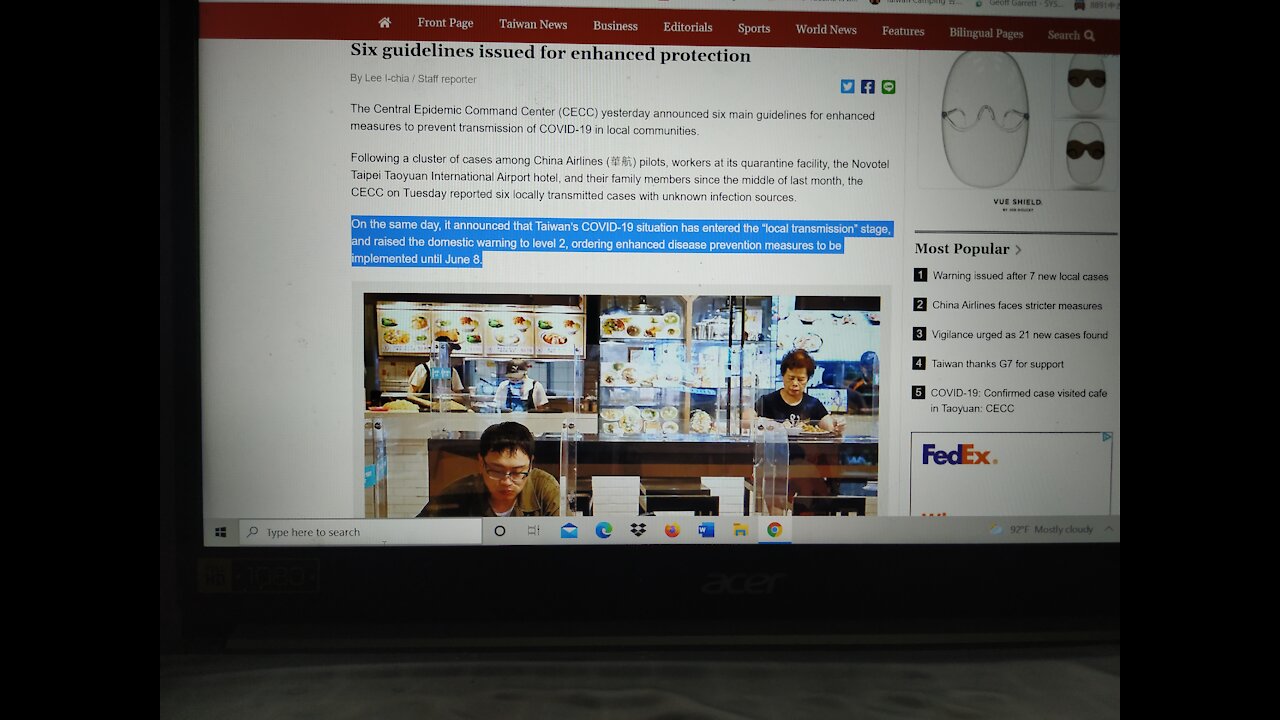Open File Explorer from taskbar
Viewport: 1280px width, 720px height.
741,531
